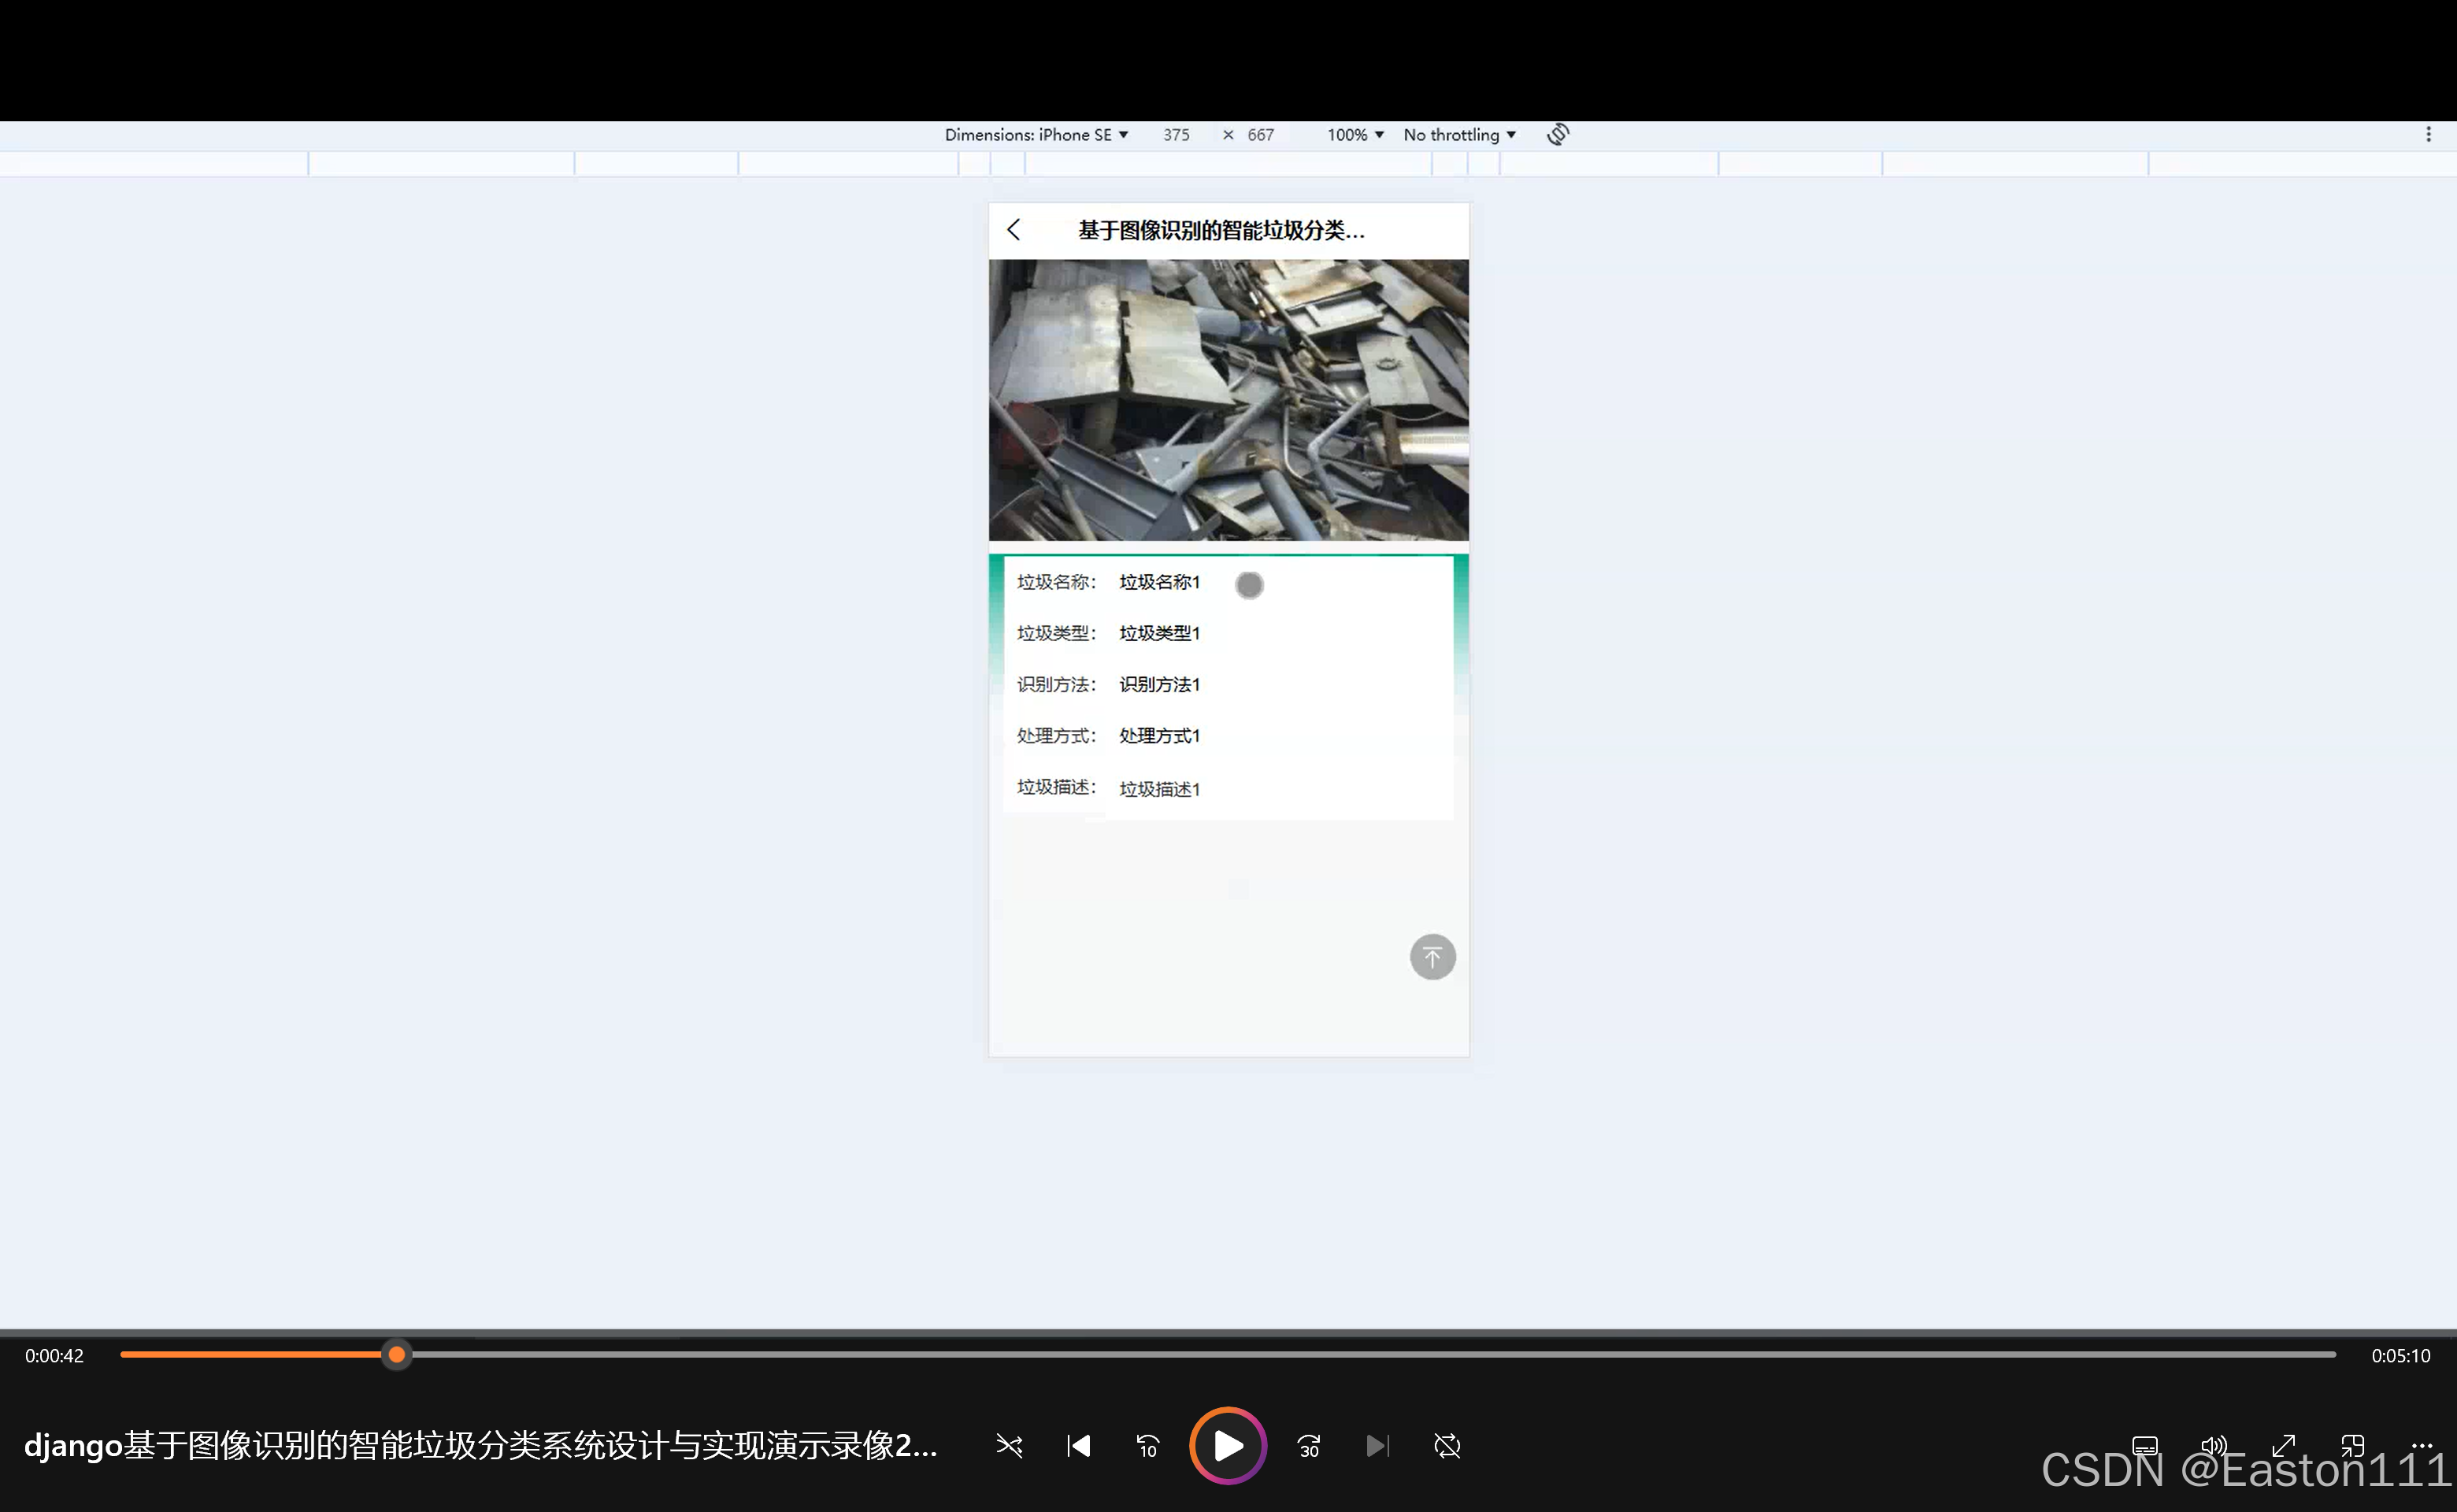Open the 100% zoom dropdown

[x=1355, y=135]
